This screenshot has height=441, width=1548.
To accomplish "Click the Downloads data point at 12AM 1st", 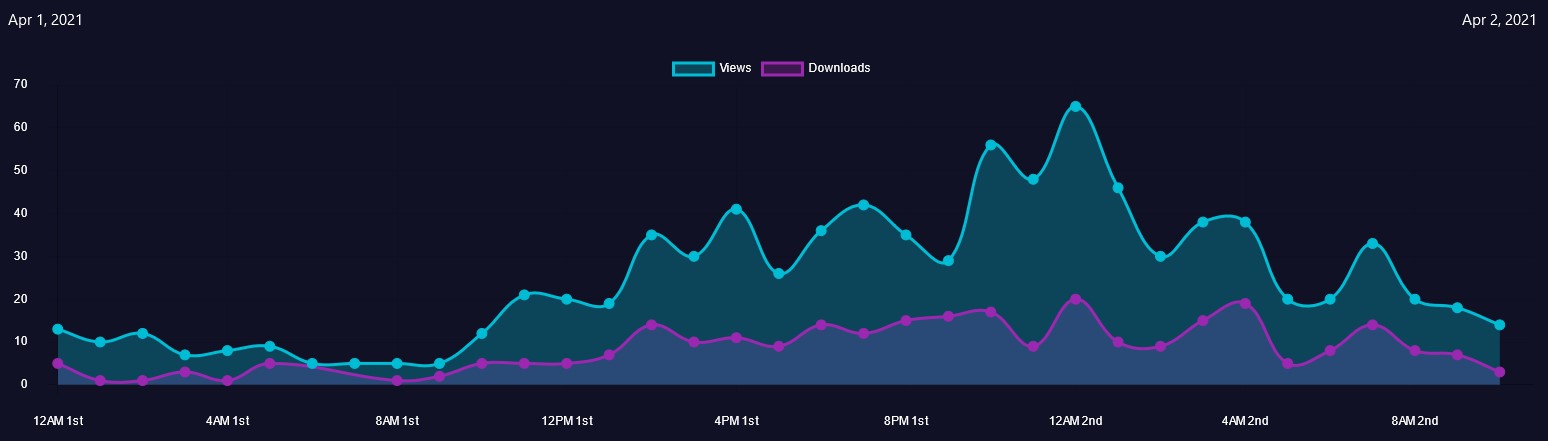I will [58, 363].
